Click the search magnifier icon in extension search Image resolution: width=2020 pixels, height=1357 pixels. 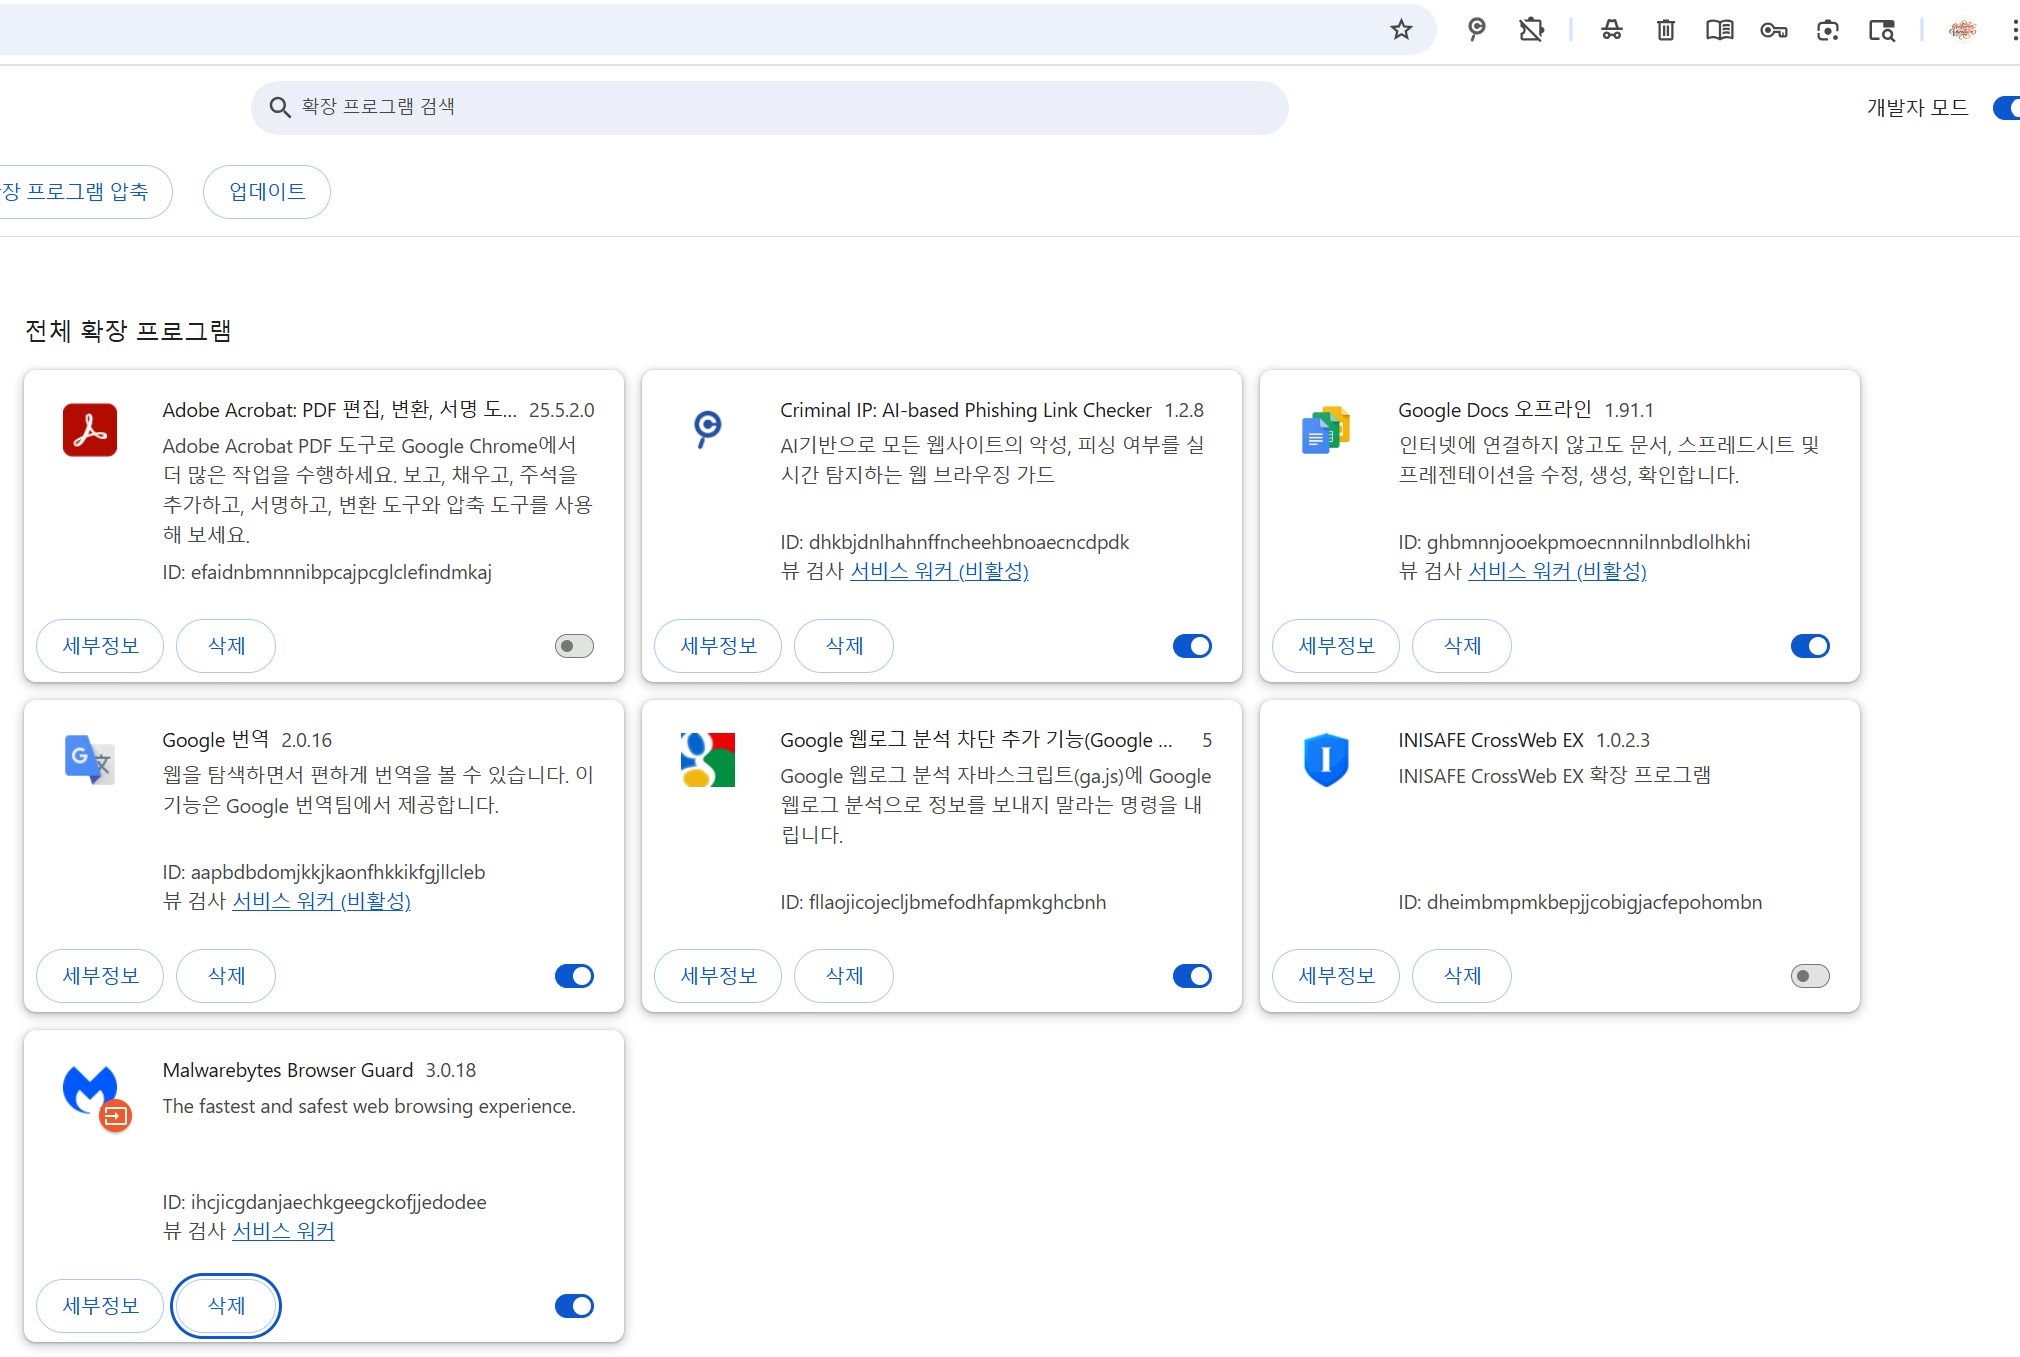pos(280,107)
